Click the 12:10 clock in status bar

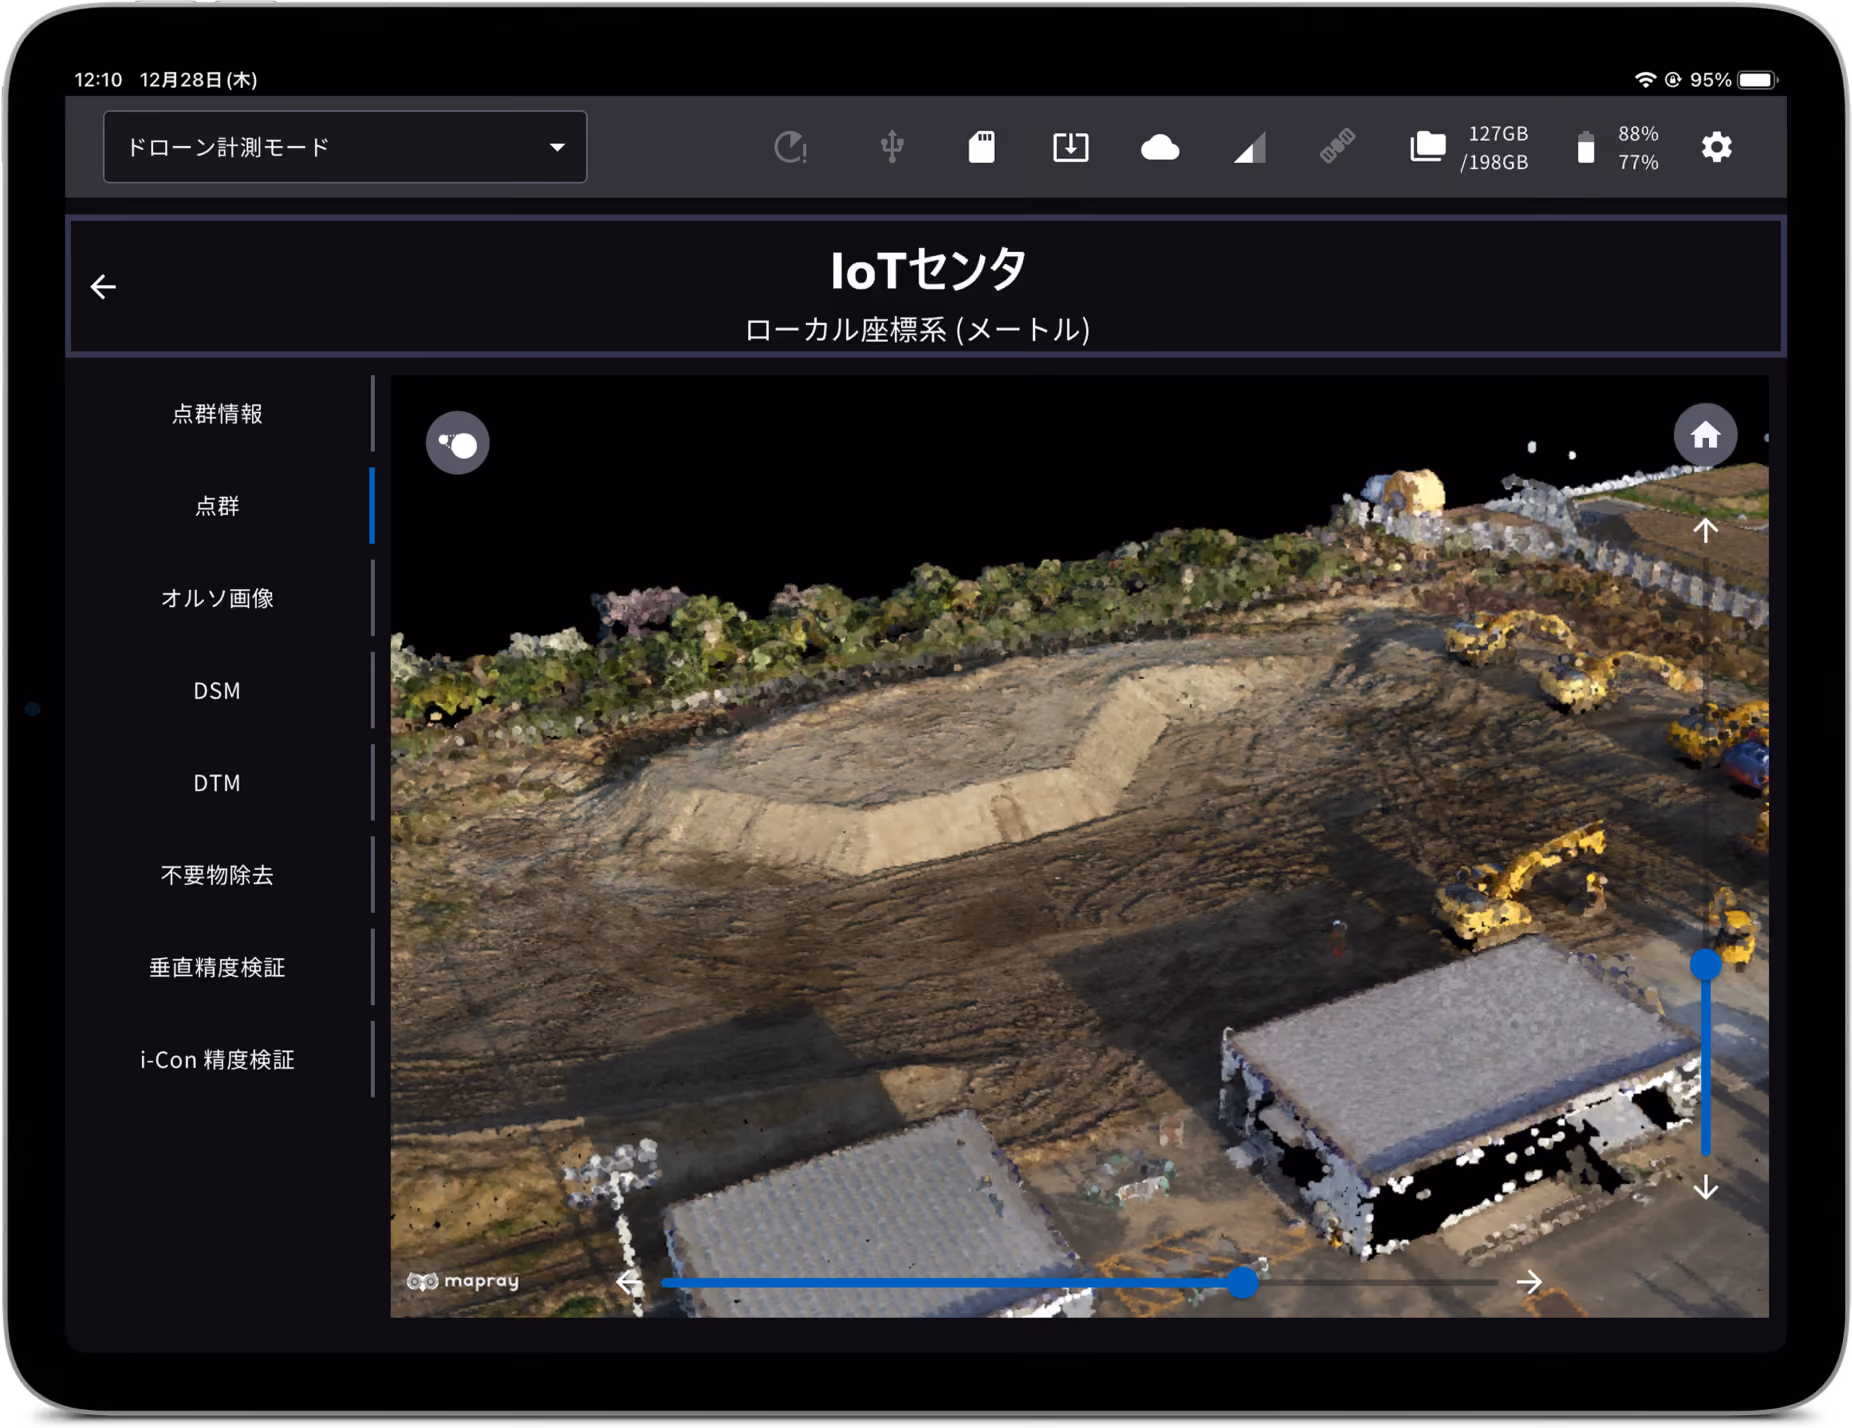(x=98, y=80)
